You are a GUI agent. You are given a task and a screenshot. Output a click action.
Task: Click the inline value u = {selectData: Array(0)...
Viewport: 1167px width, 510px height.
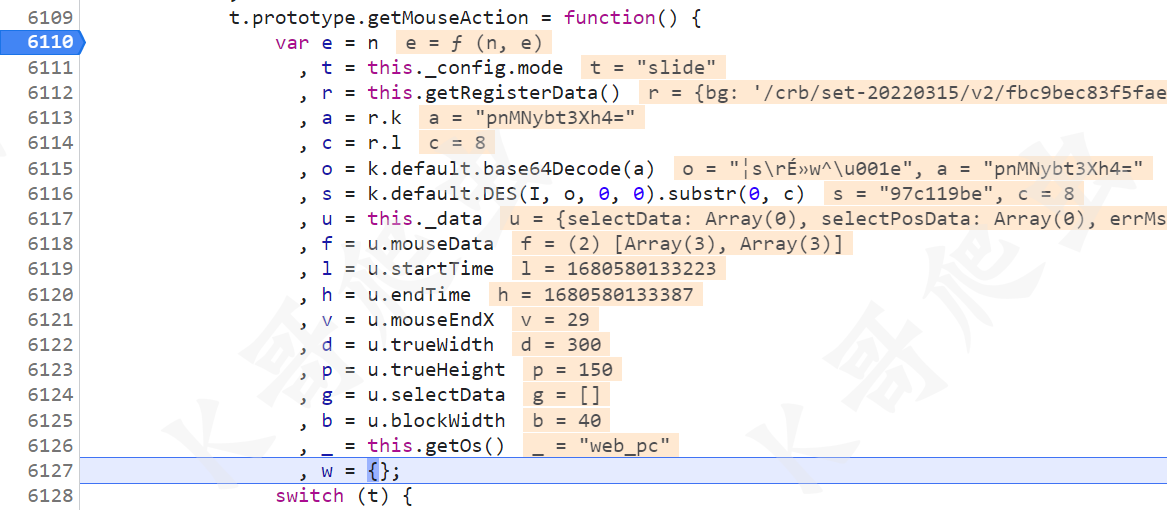pyautogui.click(x=833, y=219)
